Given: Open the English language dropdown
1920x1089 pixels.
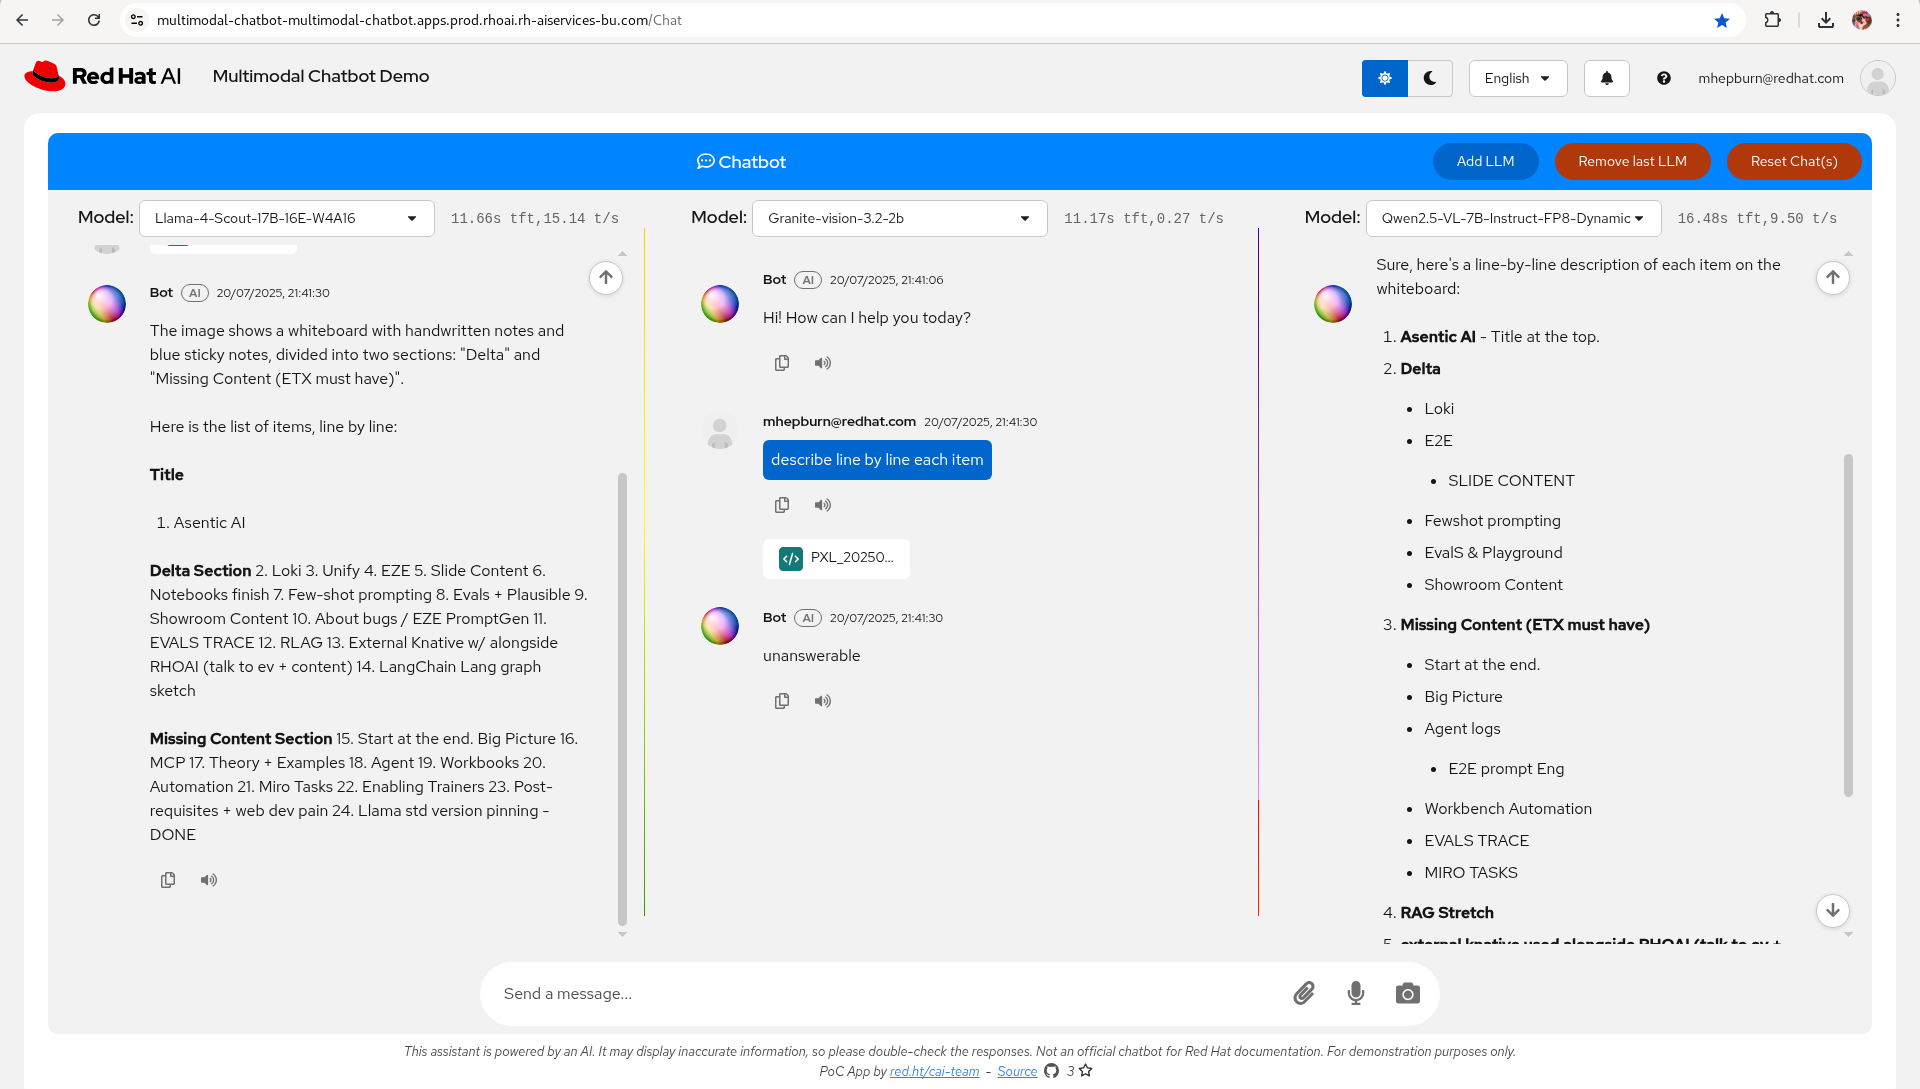Looking at the screenshot, I should (1518, 78).
